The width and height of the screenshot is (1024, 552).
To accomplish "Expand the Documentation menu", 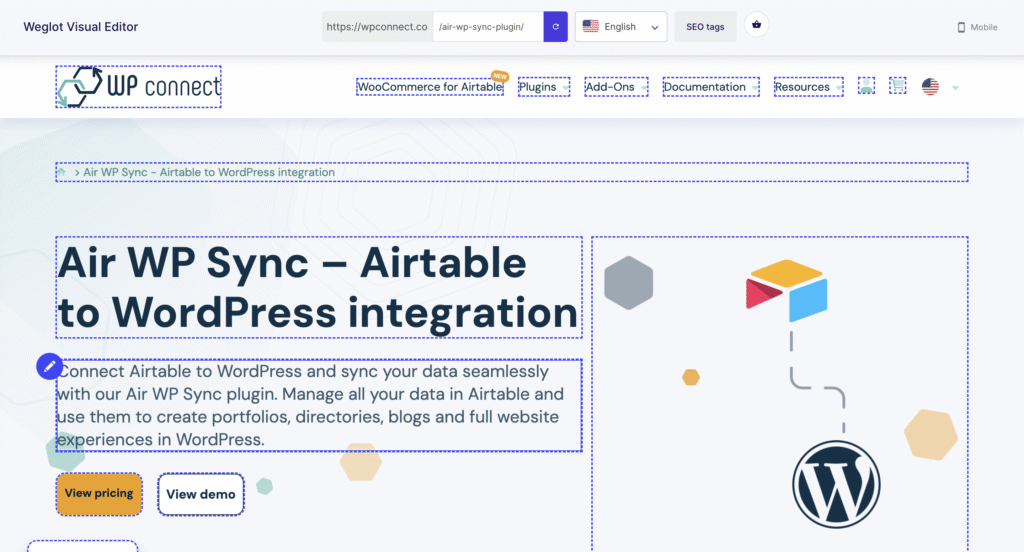I will coord(711,87).
